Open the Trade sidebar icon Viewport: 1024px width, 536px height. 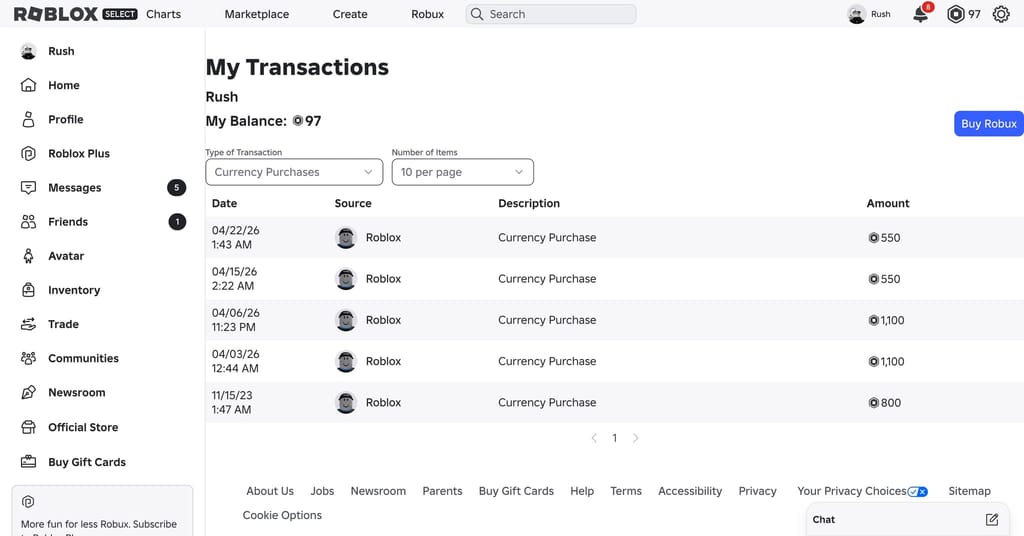point(28,324)
